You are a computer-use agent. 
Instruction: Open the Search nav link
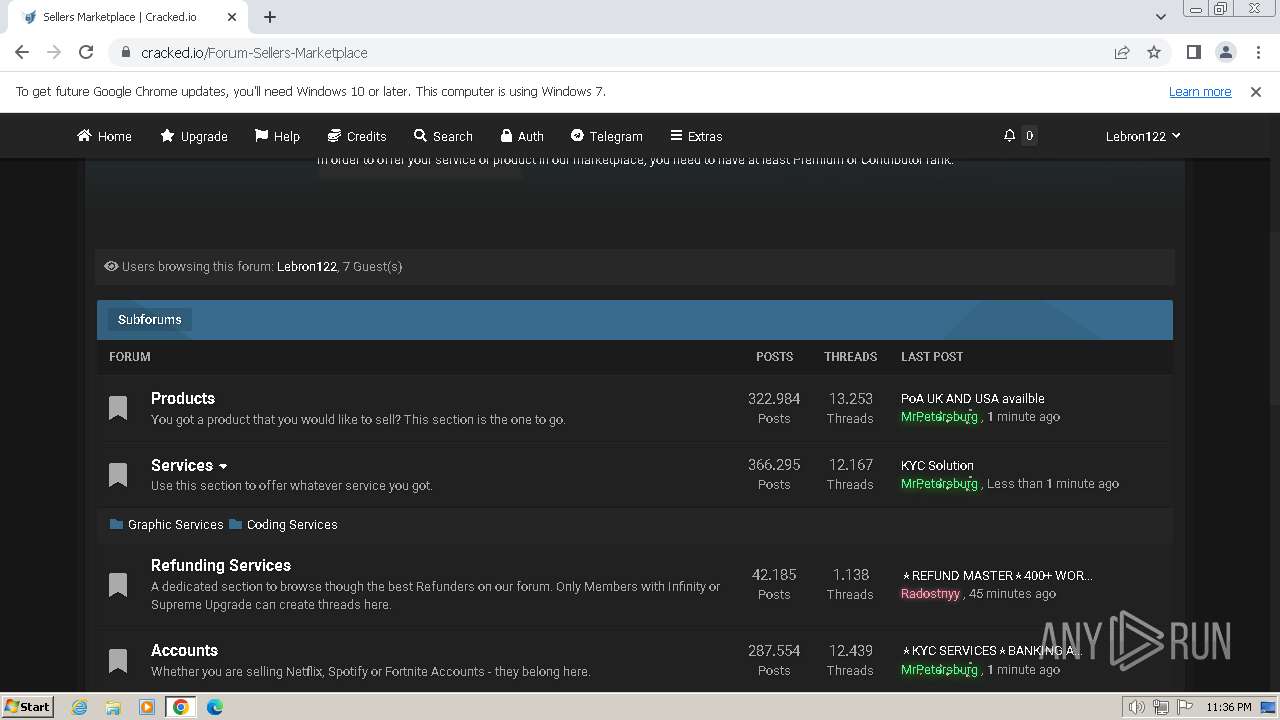[x=443, y=136]
